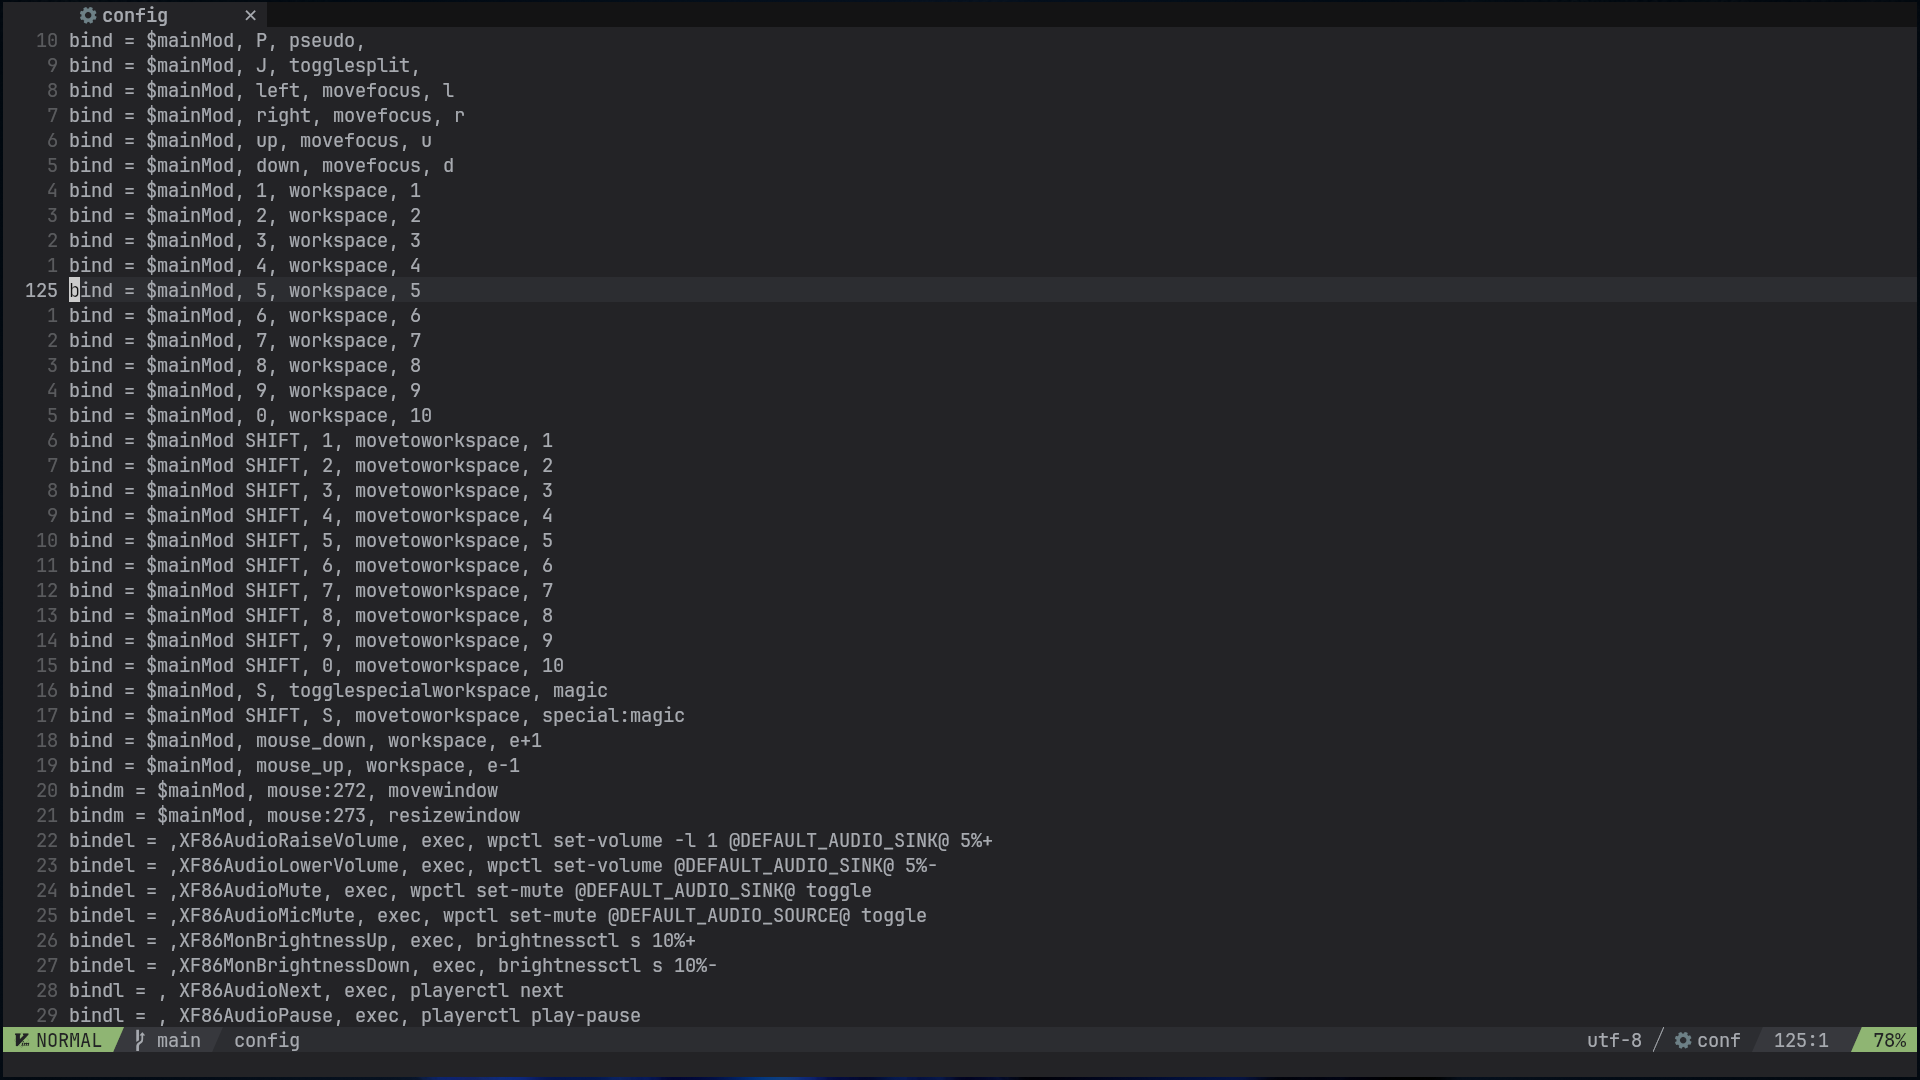The image size is (1920, 1080).
Task: Click 'workspace' on the cursor line 125
Action: click(338, 290)
